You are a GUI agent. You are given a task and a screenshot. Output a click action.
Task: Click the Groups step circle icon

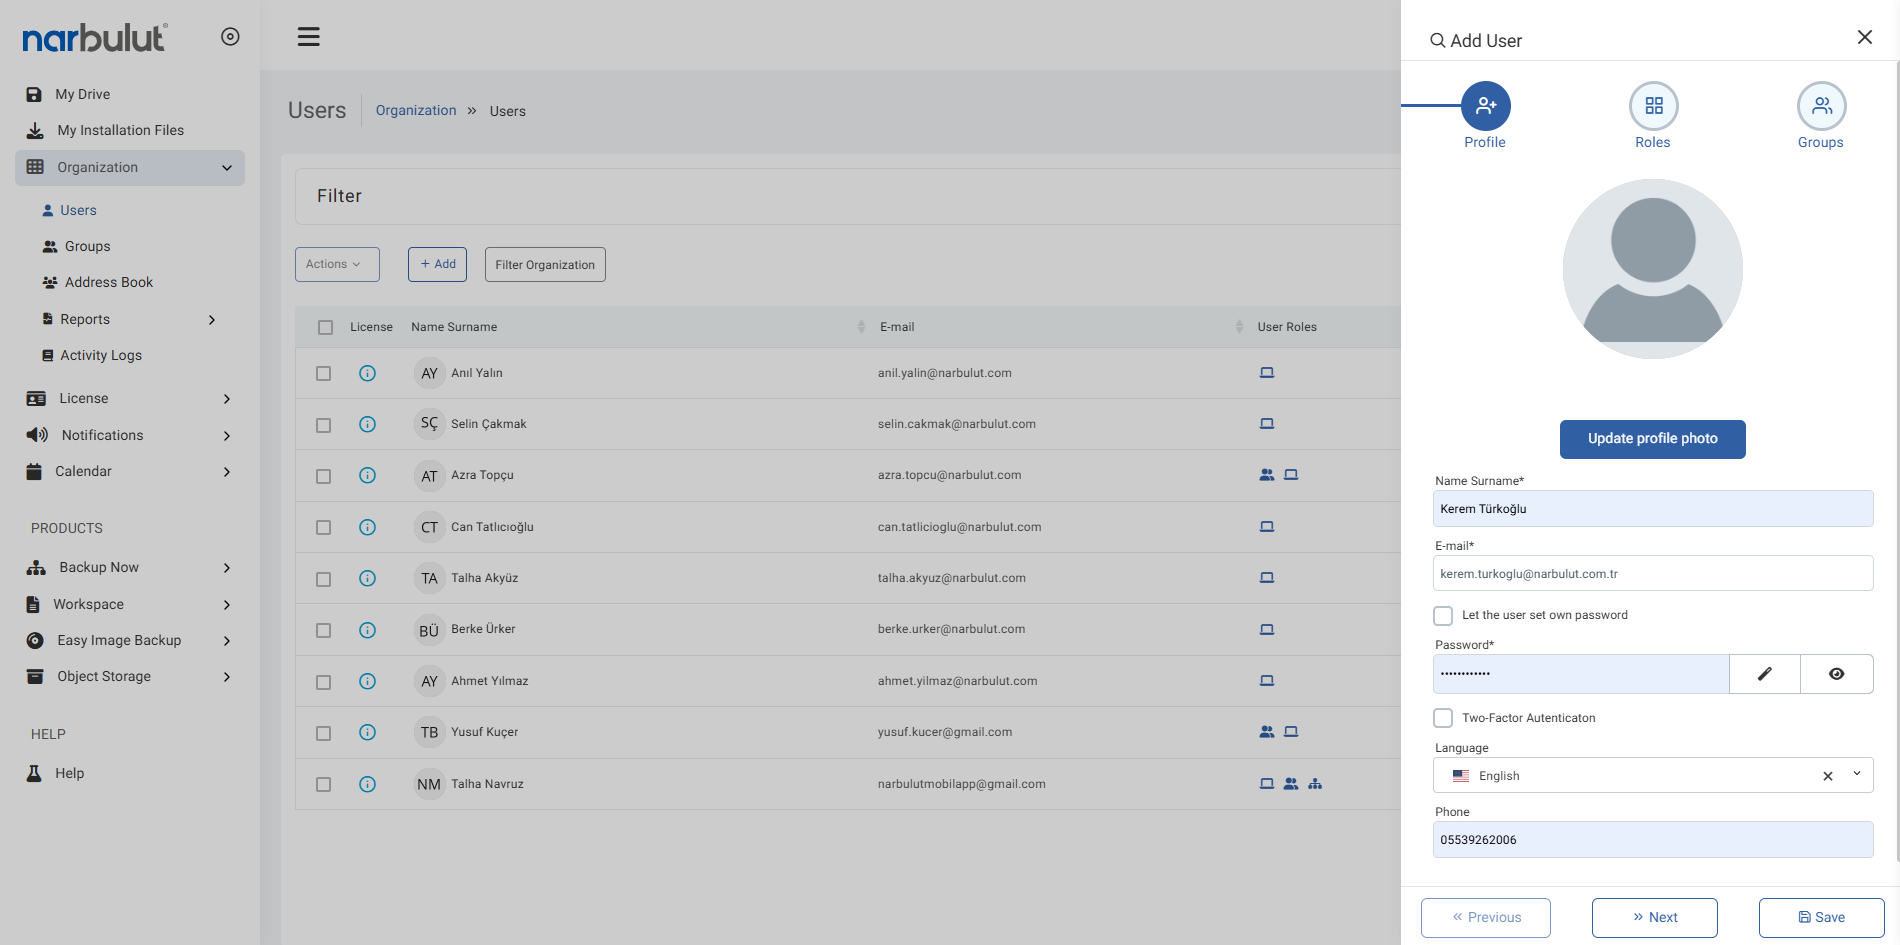[1822, 106]
